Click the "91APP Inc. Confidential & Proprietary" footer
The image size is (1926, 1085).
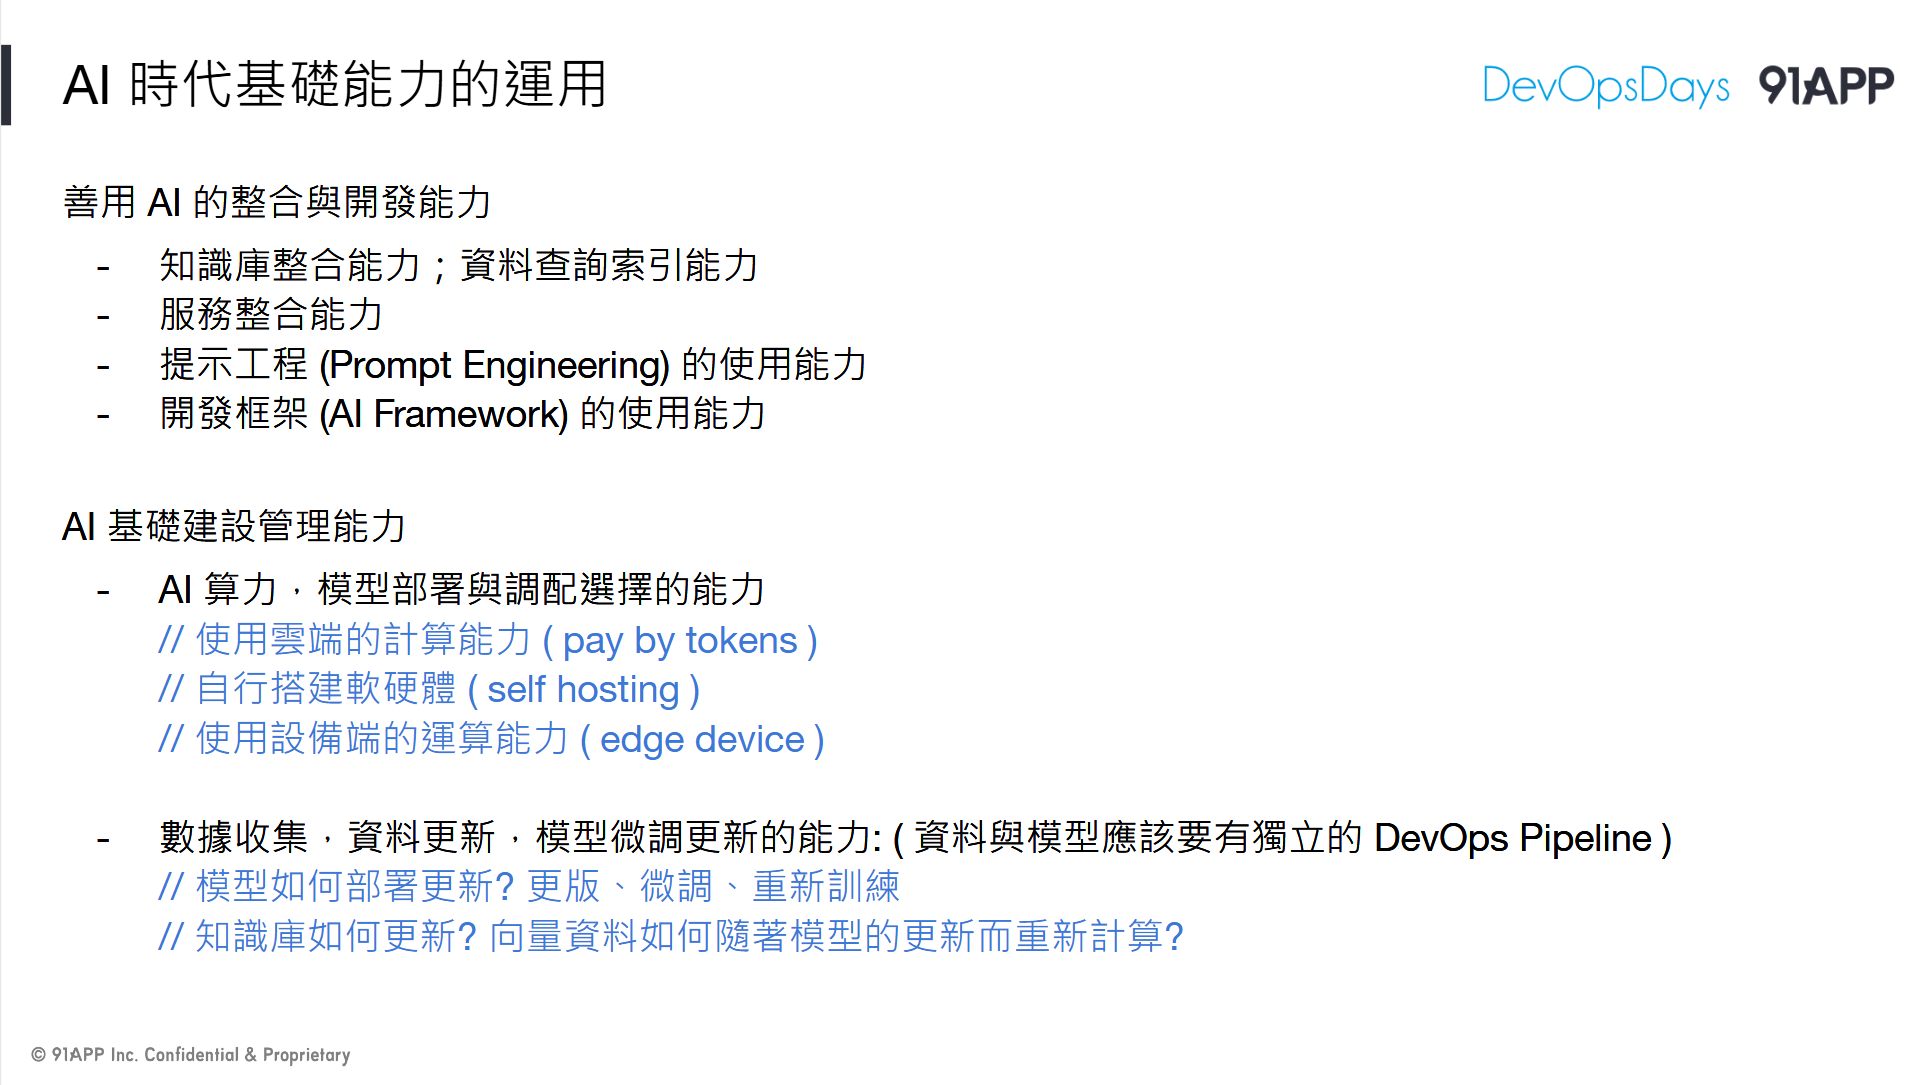[x=191, y=1055]
